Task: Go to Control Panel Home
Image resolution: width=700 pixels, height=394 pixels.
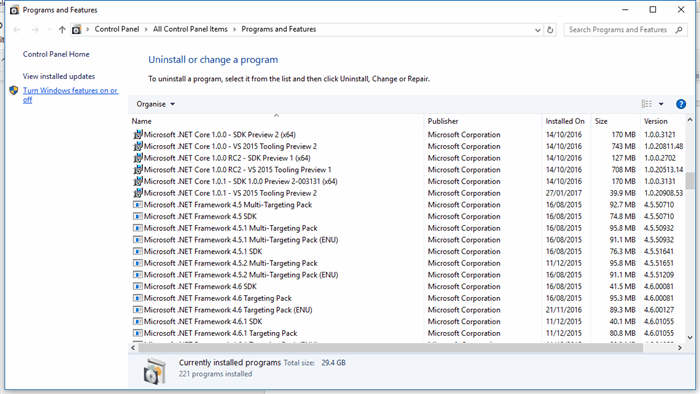Action: coord(56,54)
